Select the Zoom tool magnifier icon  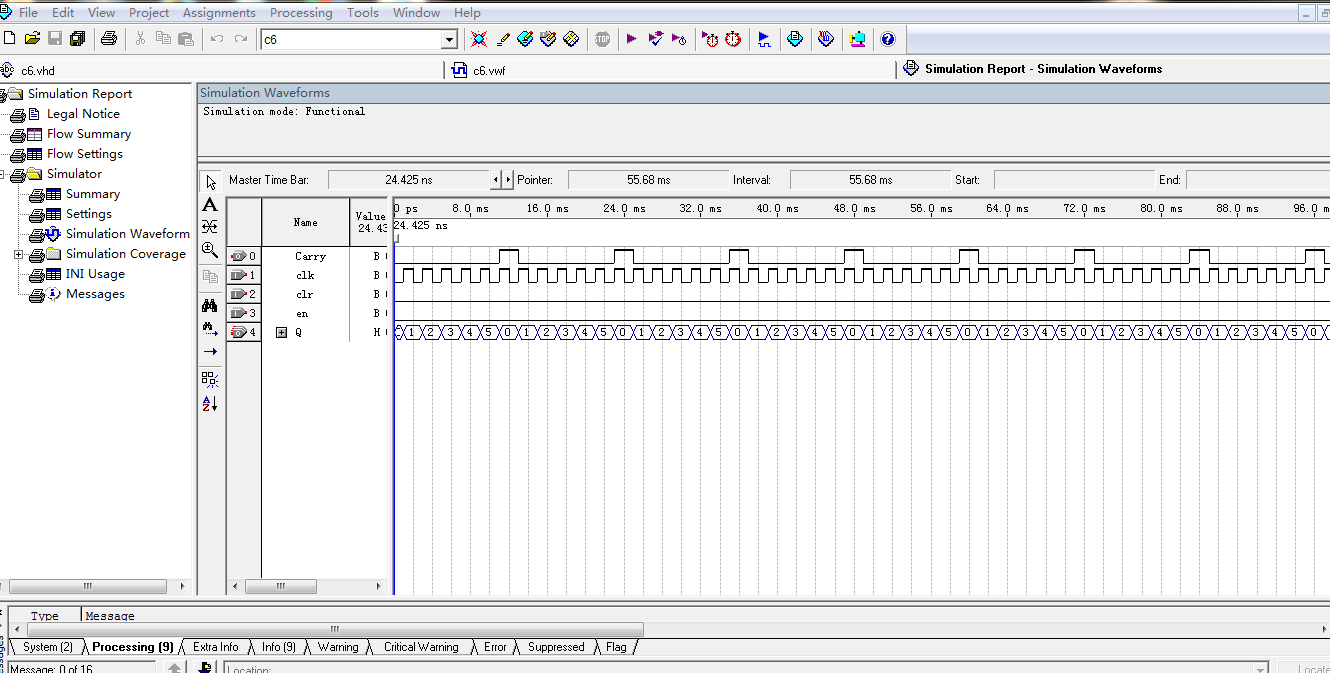click(210, 250)
